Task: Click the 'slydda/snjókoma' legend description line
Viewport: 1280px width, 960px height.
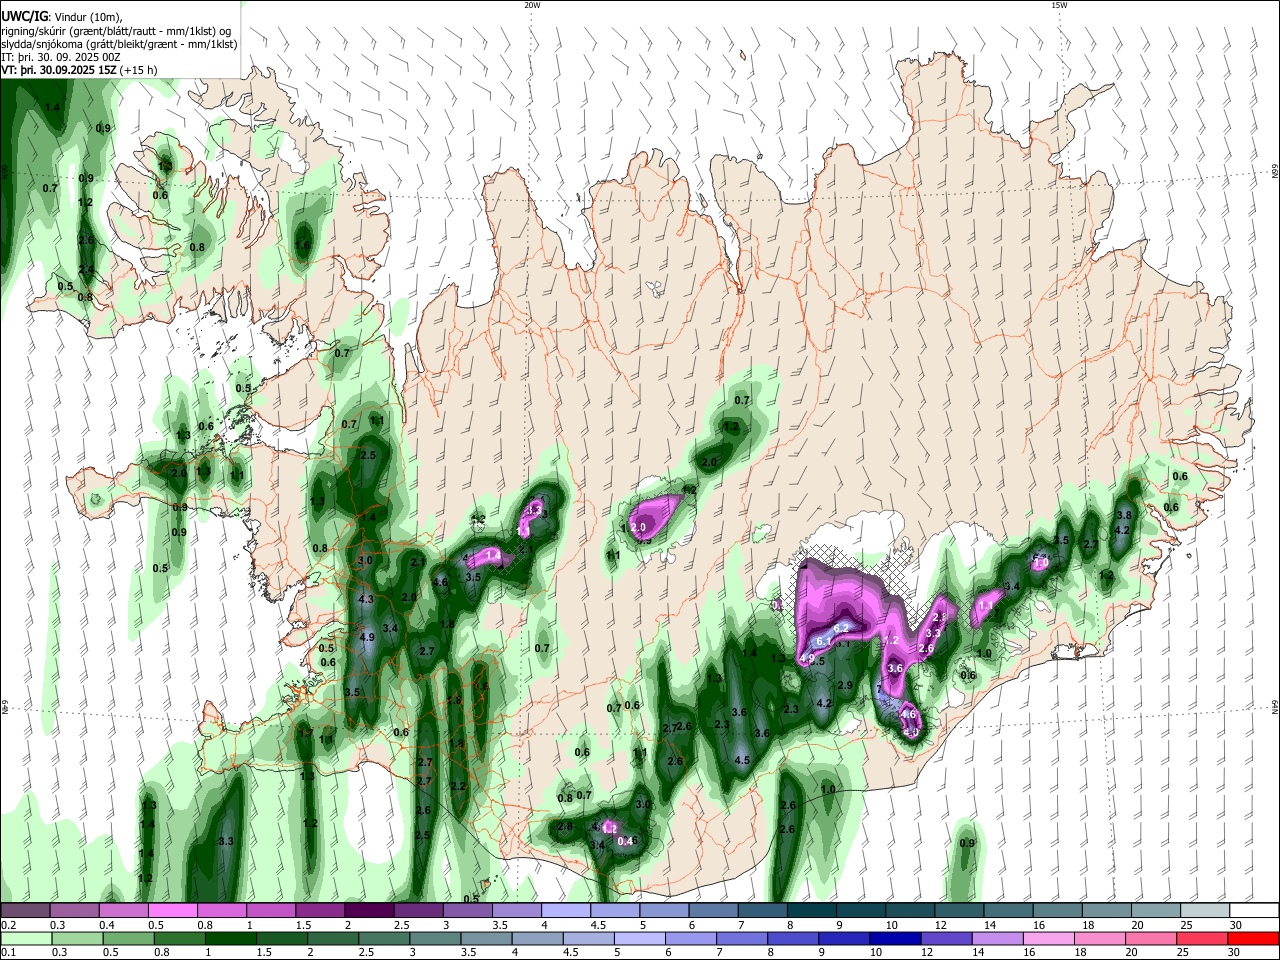Action: coord(119,44)
